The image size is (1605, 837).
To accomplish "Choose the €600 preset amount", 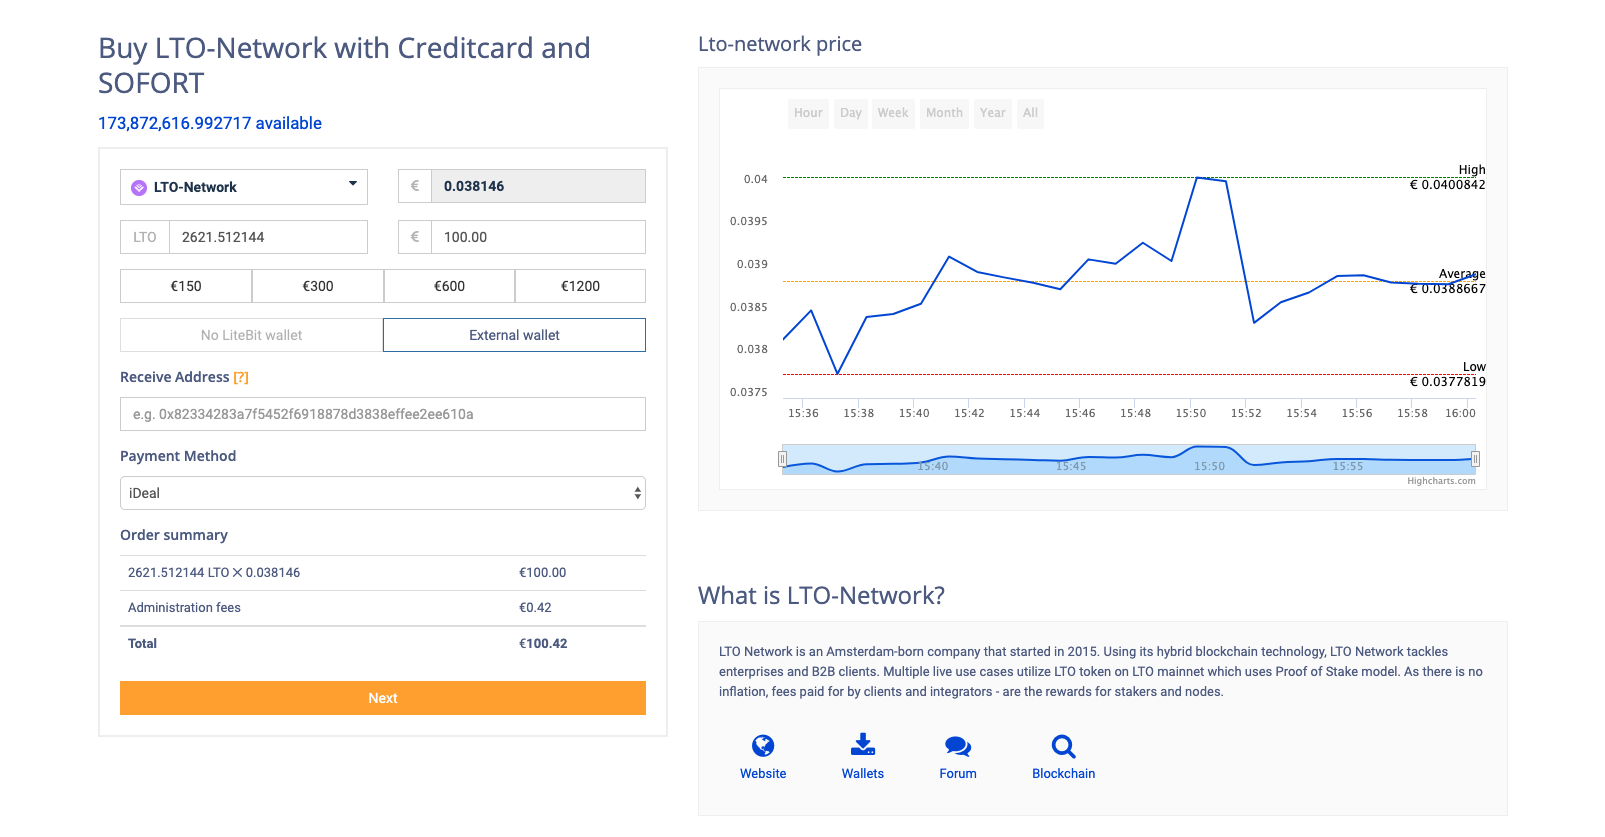I will 449,286.
